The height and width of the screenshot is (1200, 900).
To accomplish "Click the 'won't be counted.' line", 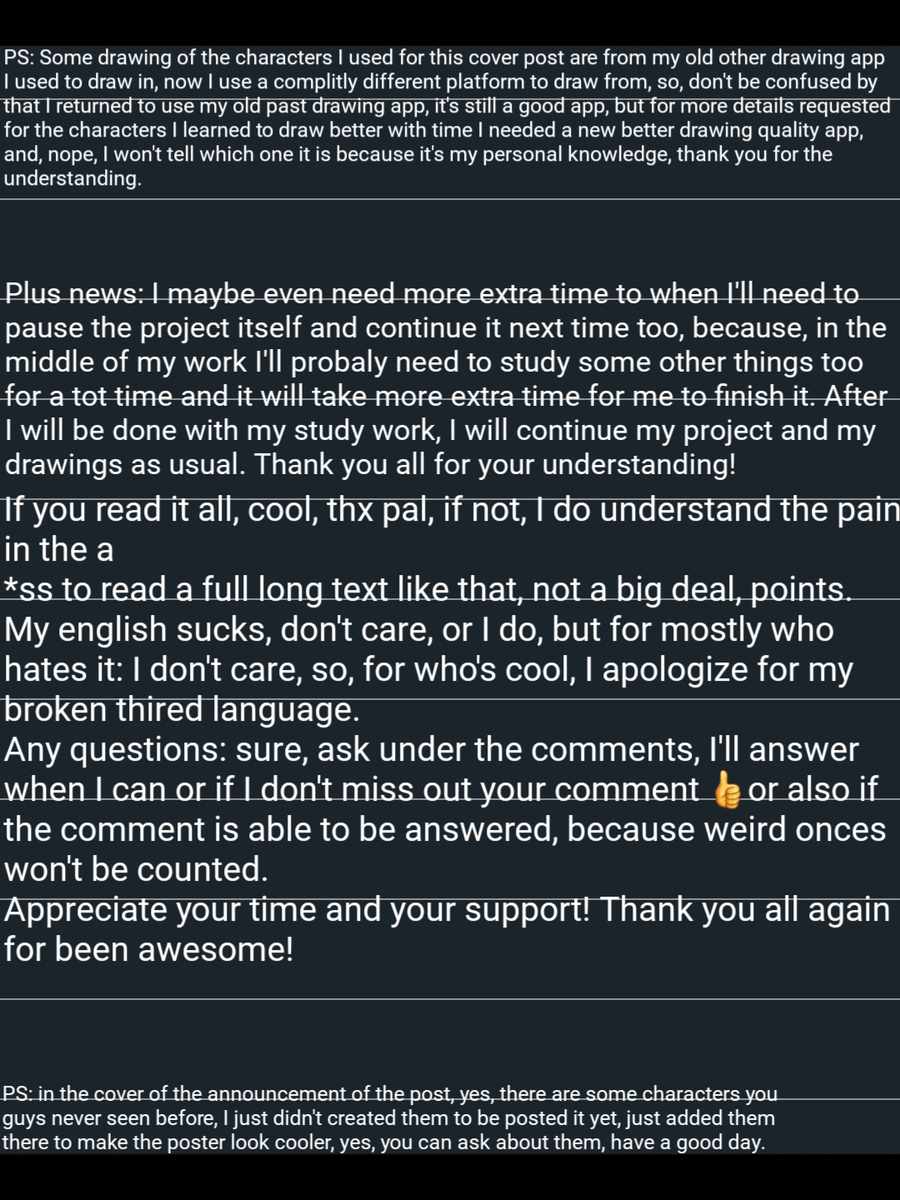I will click(x=136, y=870).
